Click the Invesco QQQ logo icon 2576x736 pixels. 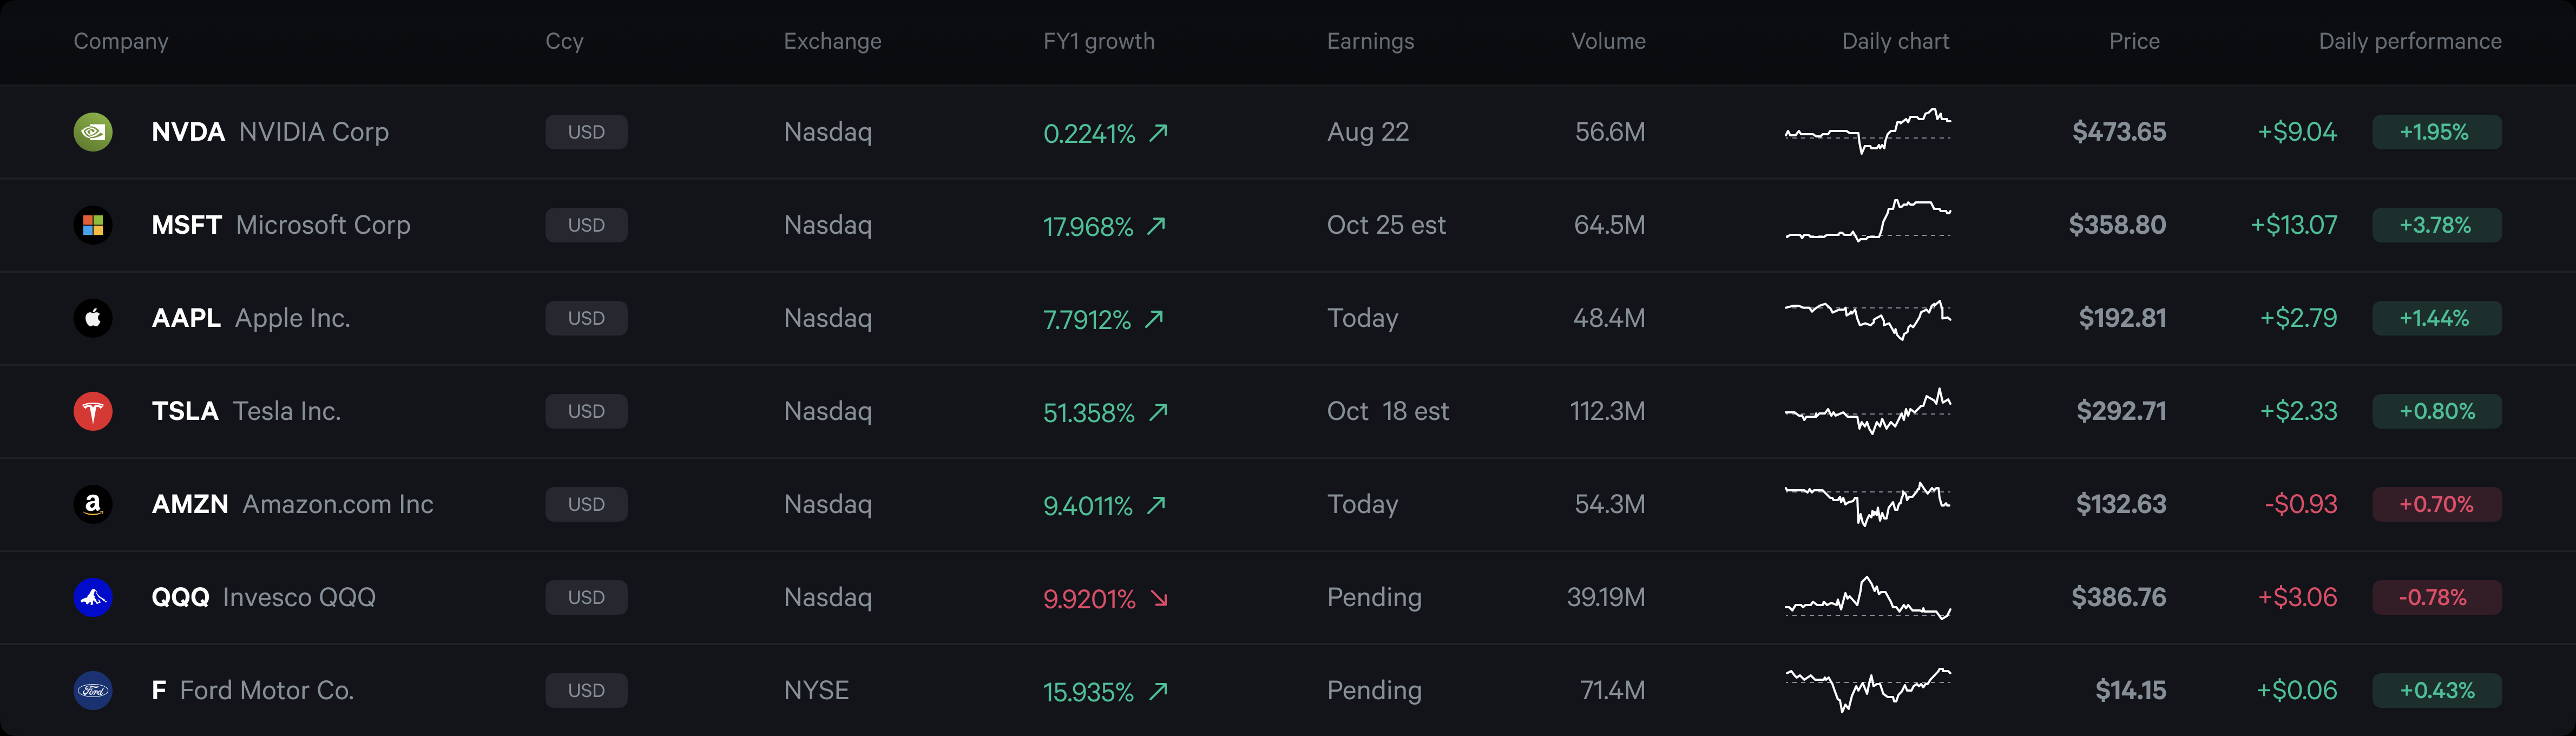coord(93,597)
